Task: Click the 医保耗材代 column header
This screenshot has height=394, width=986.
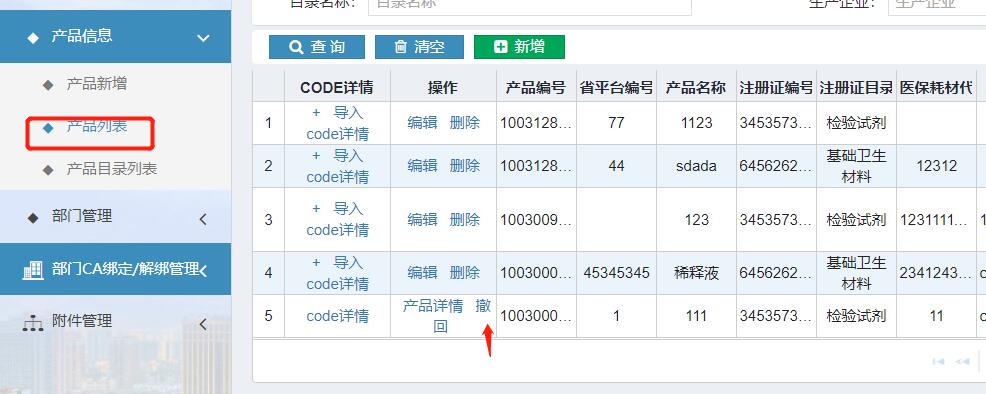Action: [936, 88]
